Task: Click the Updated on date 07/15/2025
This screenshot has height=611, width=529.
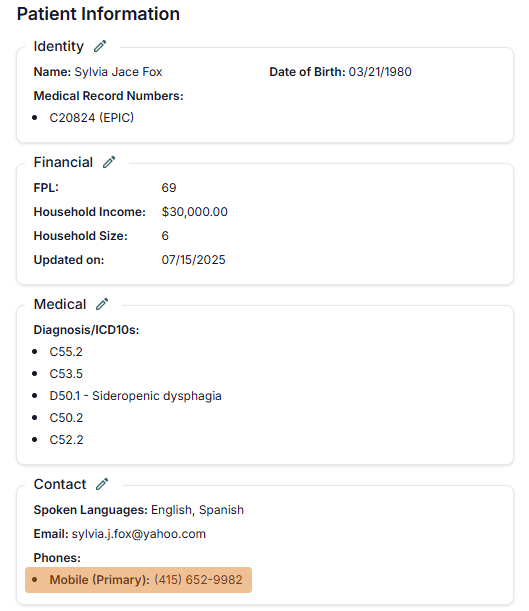Action: point(193,260)
